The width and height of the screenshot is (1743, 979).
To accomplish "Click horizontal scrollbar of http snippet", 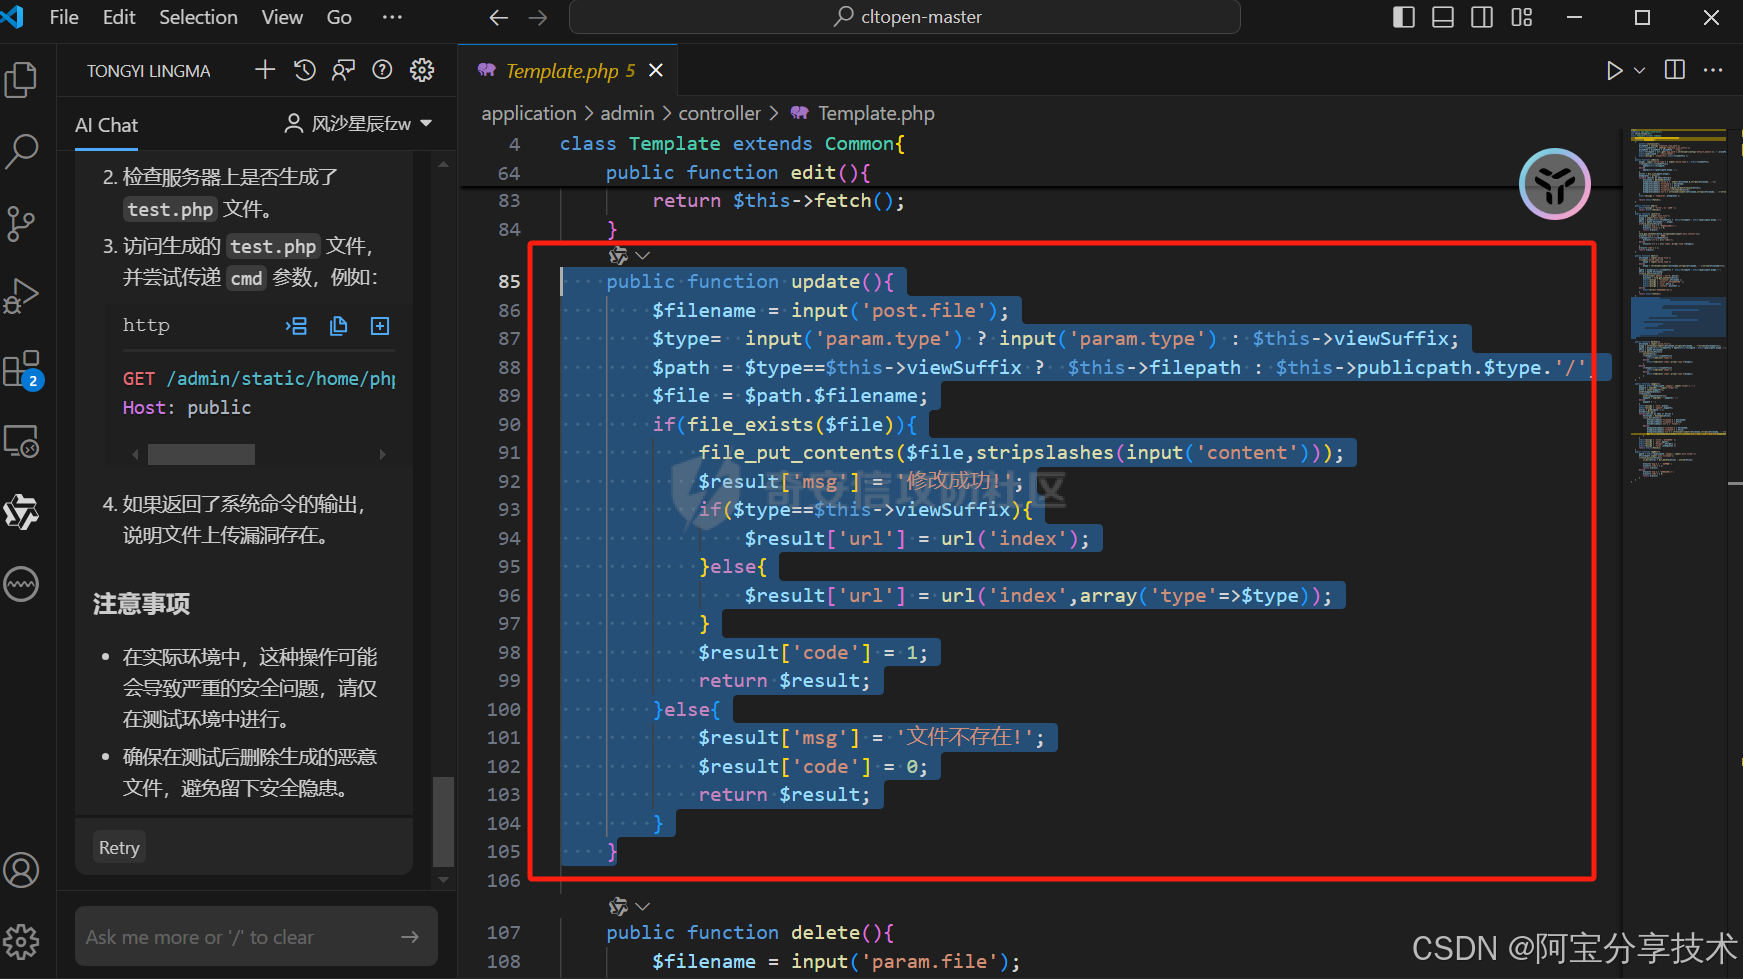I will pyautogui.click(x=201, y=455).
